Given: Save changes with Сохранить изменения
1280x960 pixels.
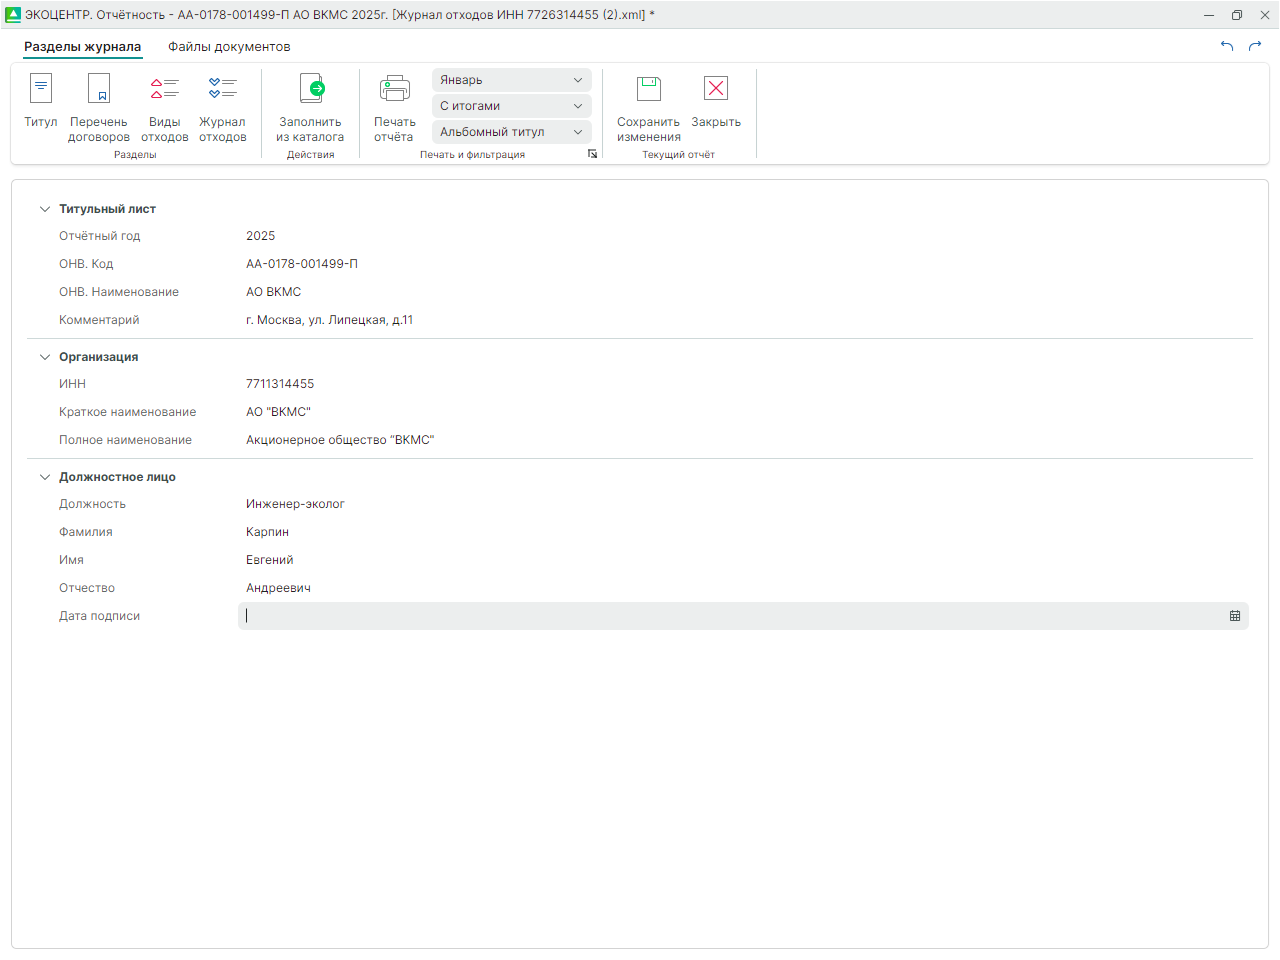Looking at the screenshot, I should pyautogui.click(x=649, y=89).
